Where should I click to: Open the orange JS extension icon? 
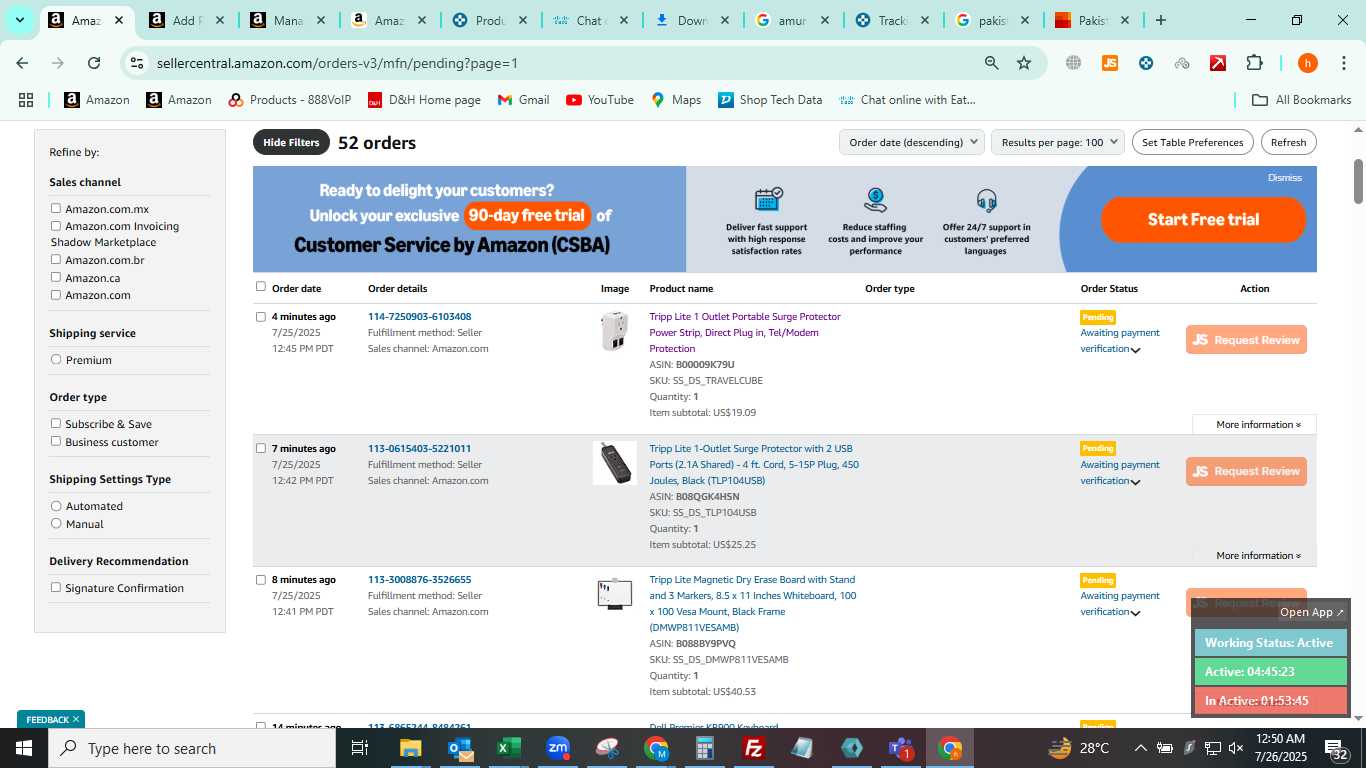pos(1110,63)
